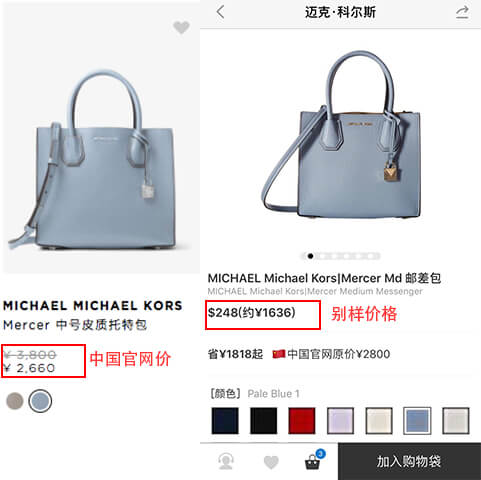Select the blue color circle on the left page
481x480 pixels.
40,401
